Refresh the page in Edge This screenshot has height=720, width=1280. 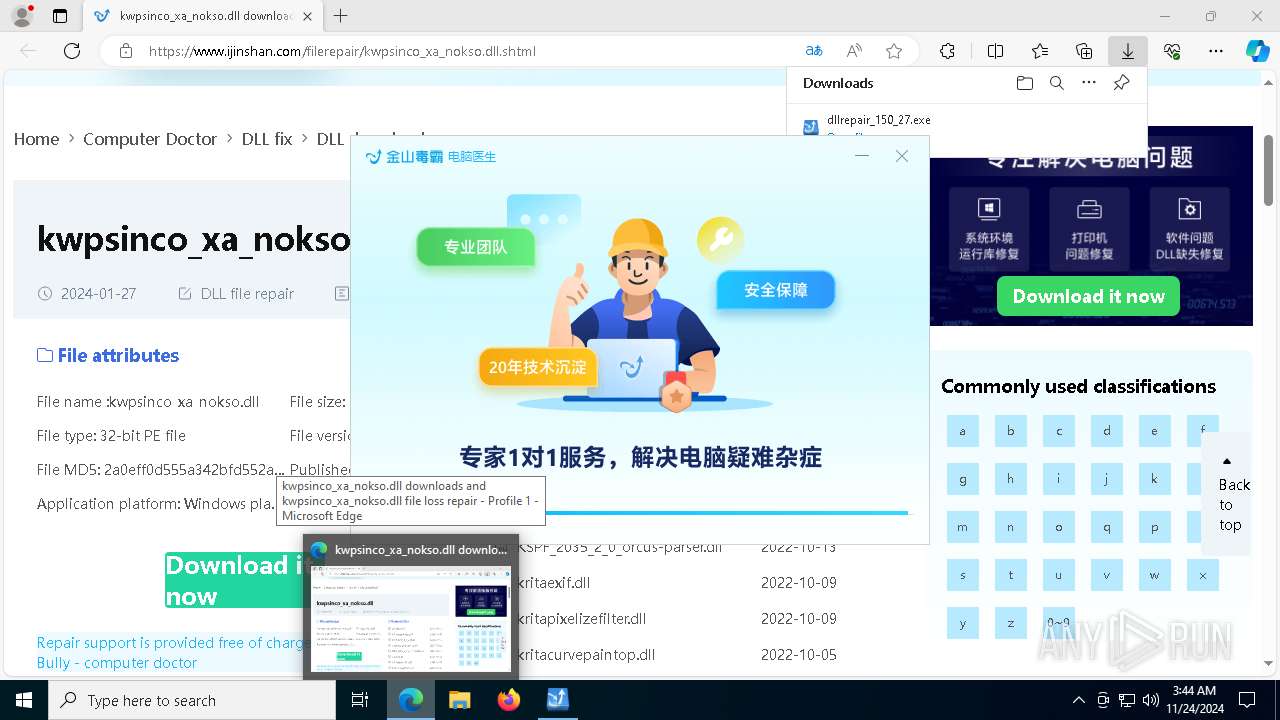72,51
